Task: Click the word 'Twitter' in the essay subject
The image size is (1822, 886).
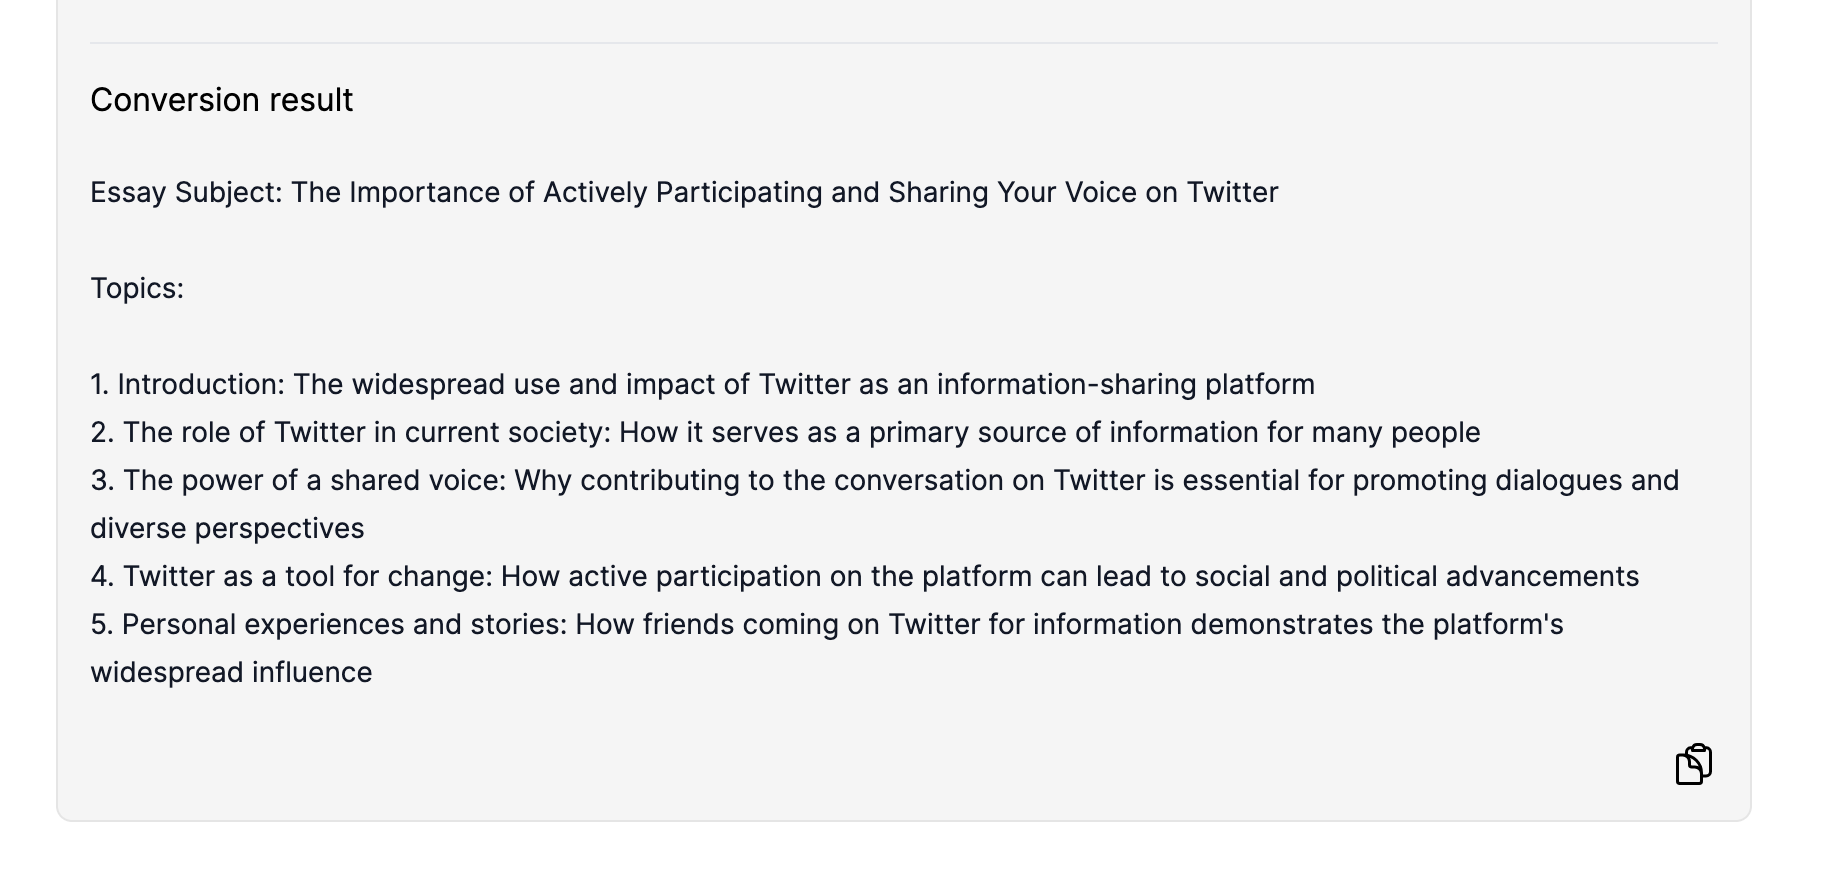Action: tap(1232, 192)
